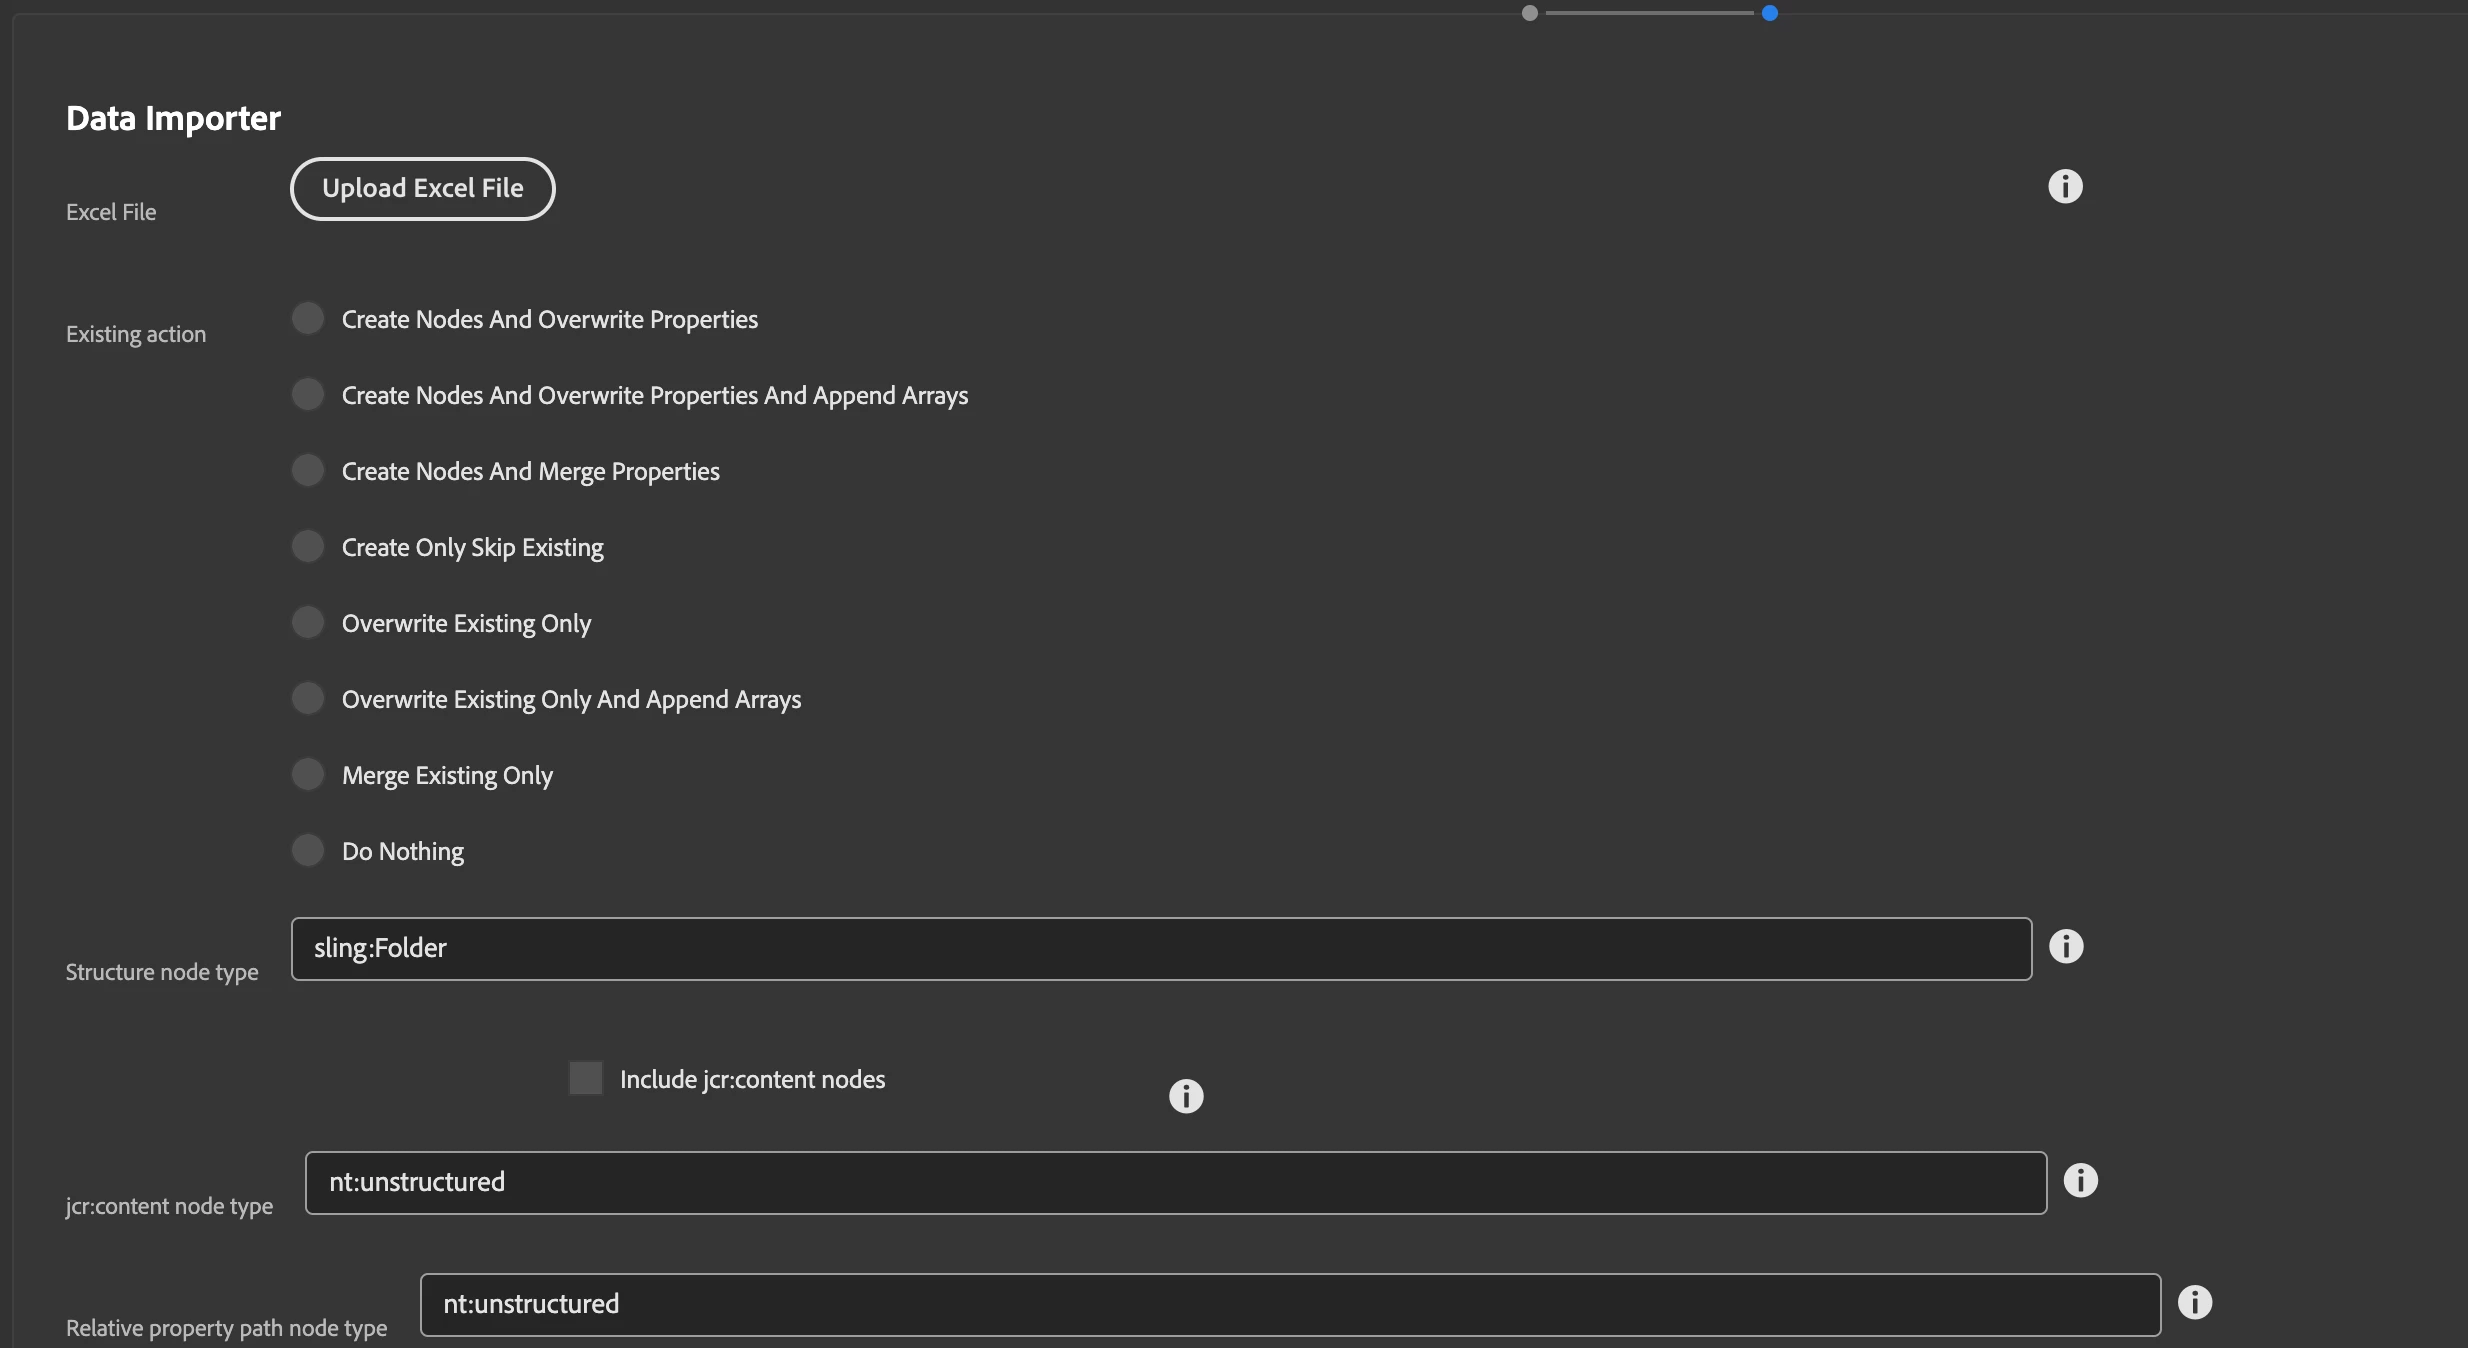2468x1348 pixels.
Task: Click info icon for Relative property path node type
Action: coord(2195,1302)
